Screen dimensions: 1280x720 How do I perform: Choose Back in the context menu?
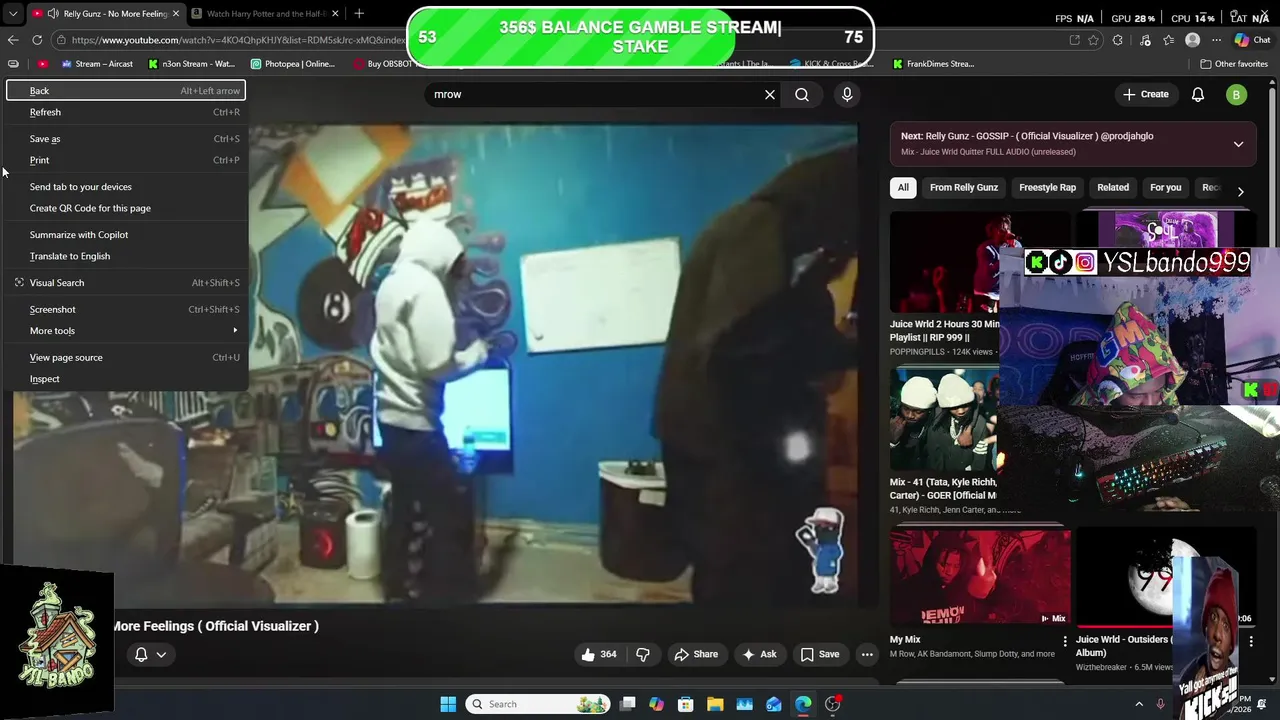125,91
